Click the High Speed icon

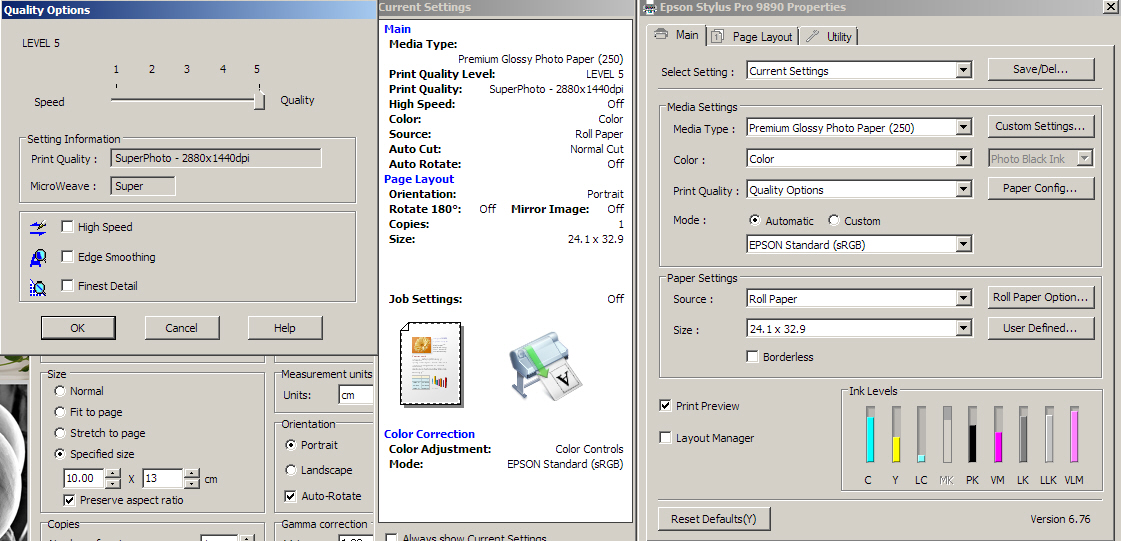[x=38, y=227]
